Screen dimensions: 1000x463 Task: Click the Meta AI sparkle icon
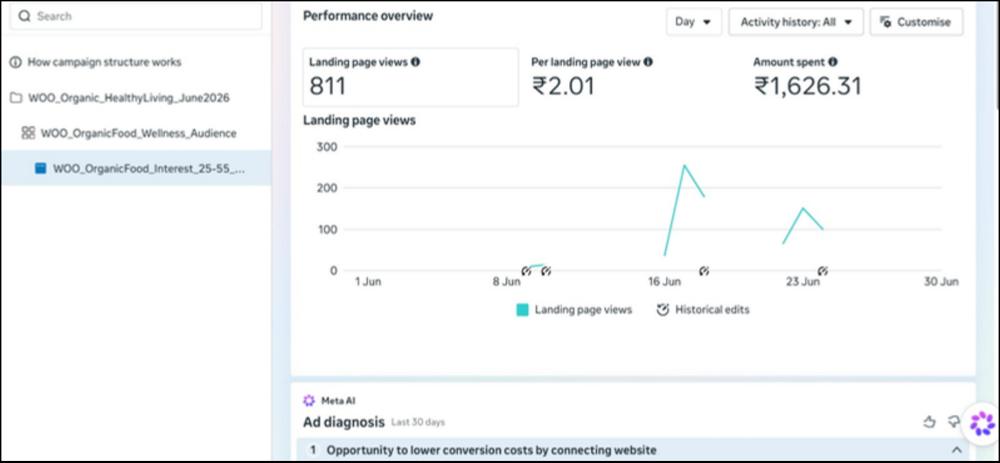tap(309, 401)
